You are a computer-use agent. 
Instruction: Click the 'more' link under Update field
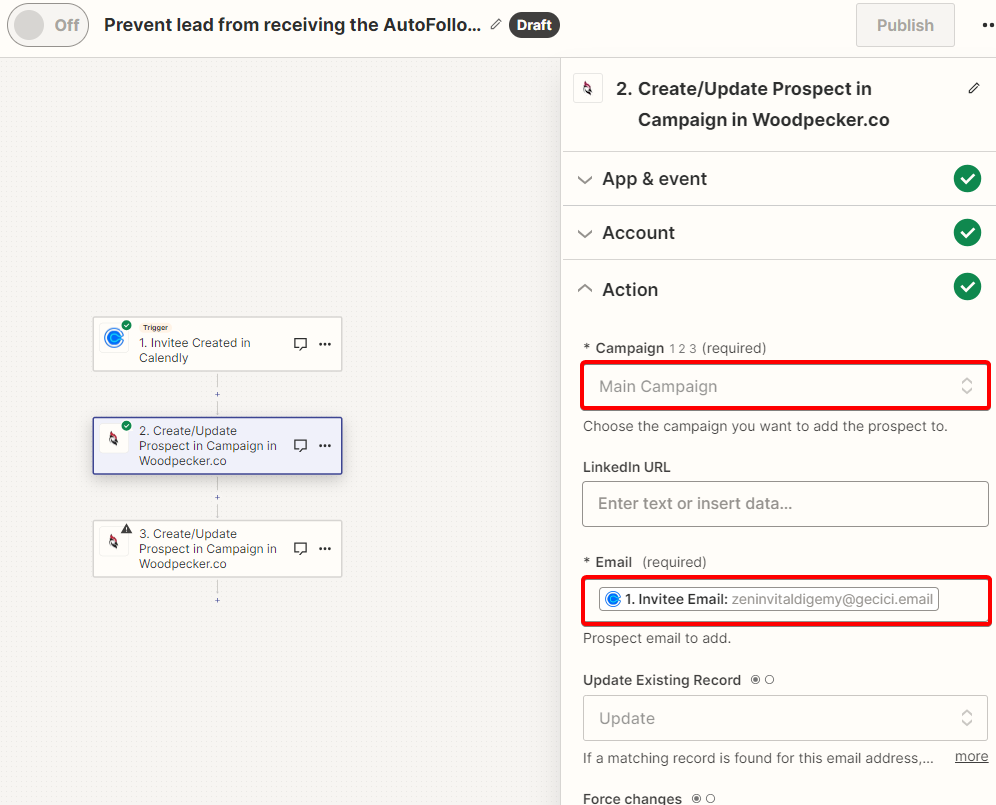point(971,756)
